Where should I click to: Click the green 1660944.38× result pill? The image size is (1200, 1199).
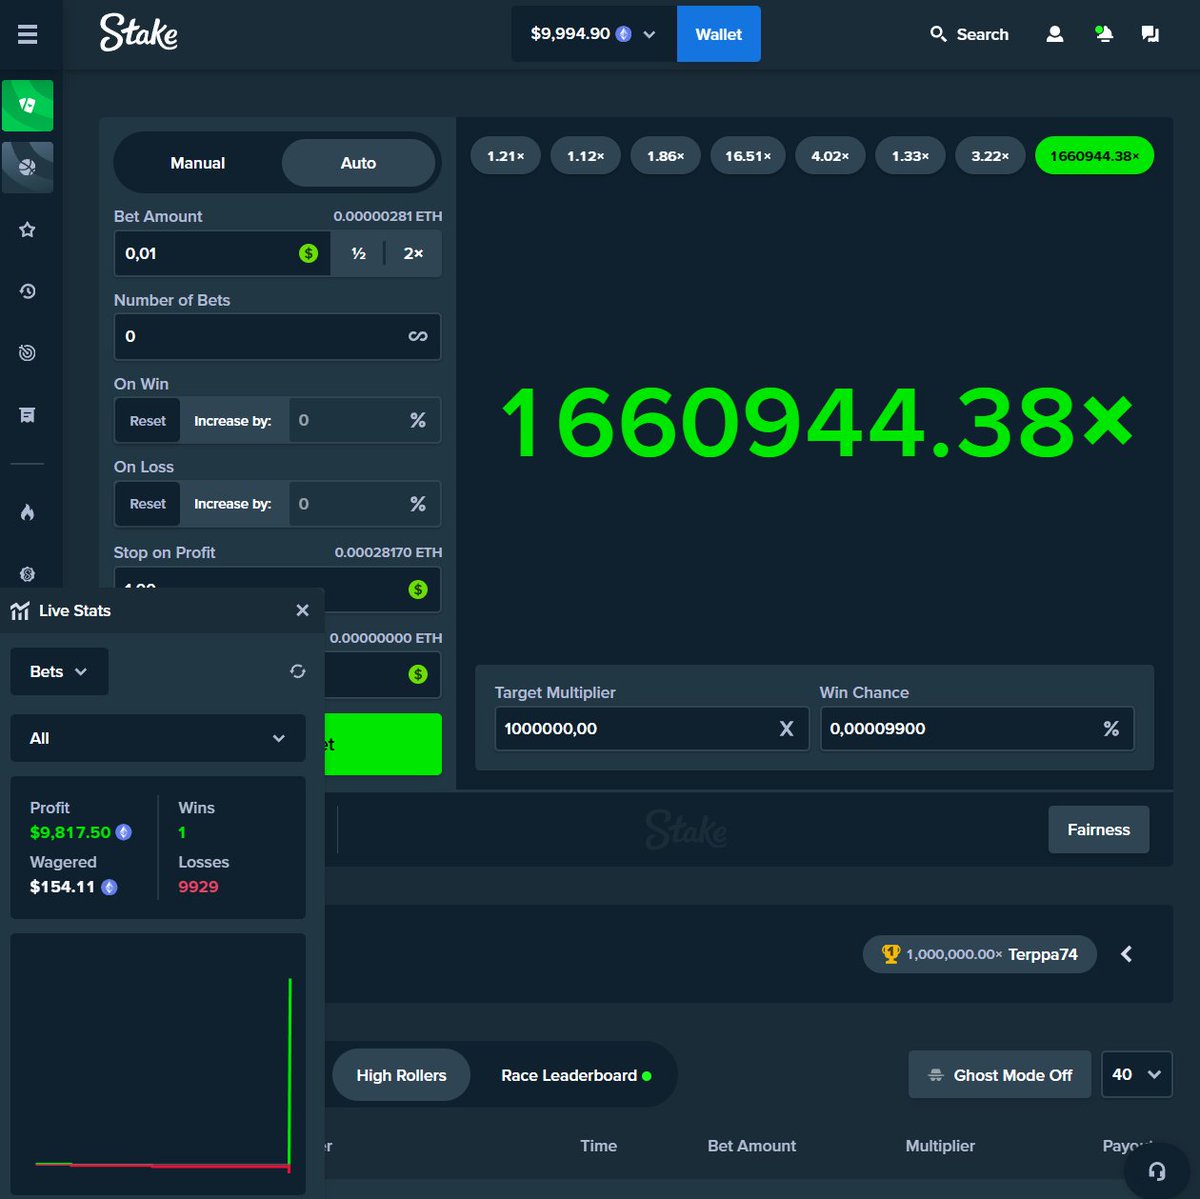pos(1094,156)
